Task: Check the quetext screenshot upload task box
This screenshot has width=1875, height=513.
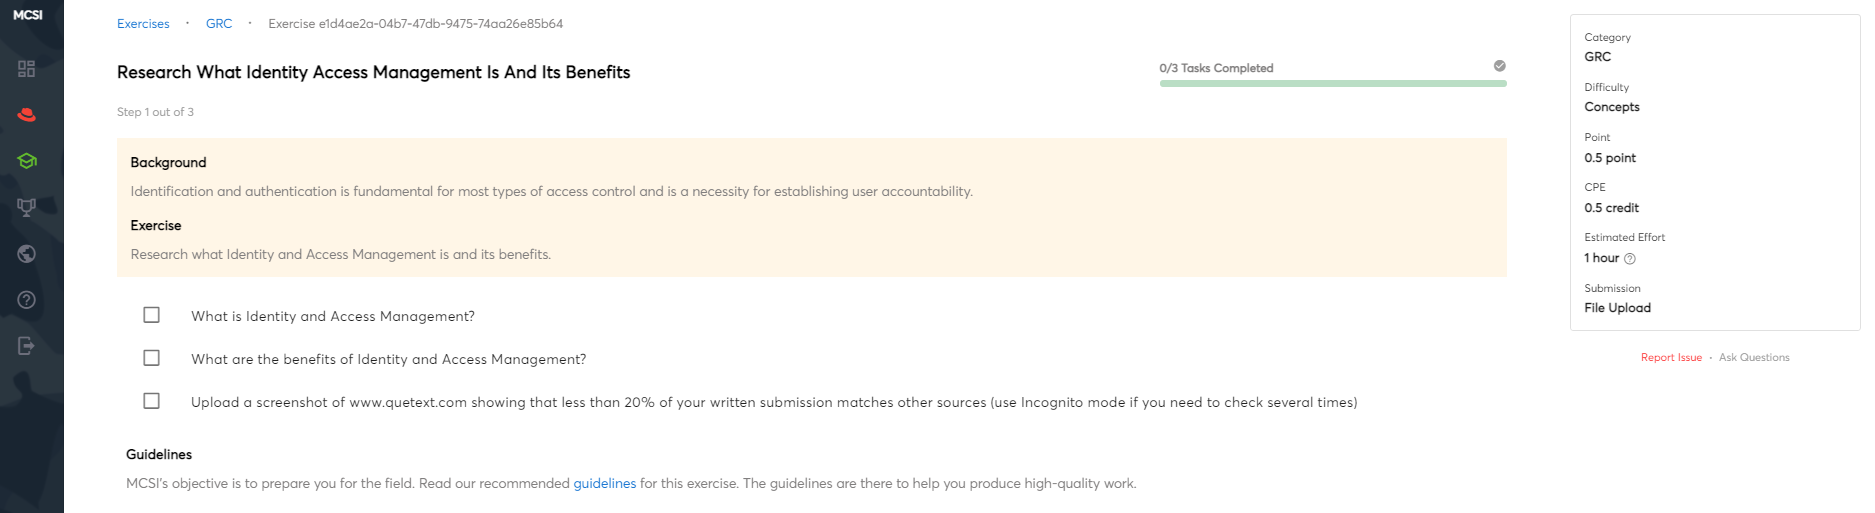Action: (152, 401)
